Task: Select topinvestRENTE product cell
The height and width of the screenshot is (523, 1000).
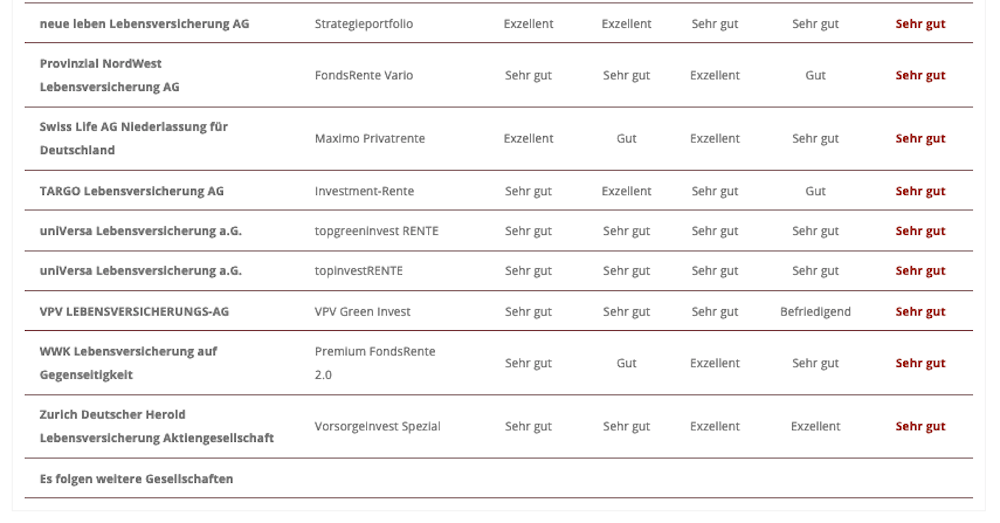Action: [358, 270]
